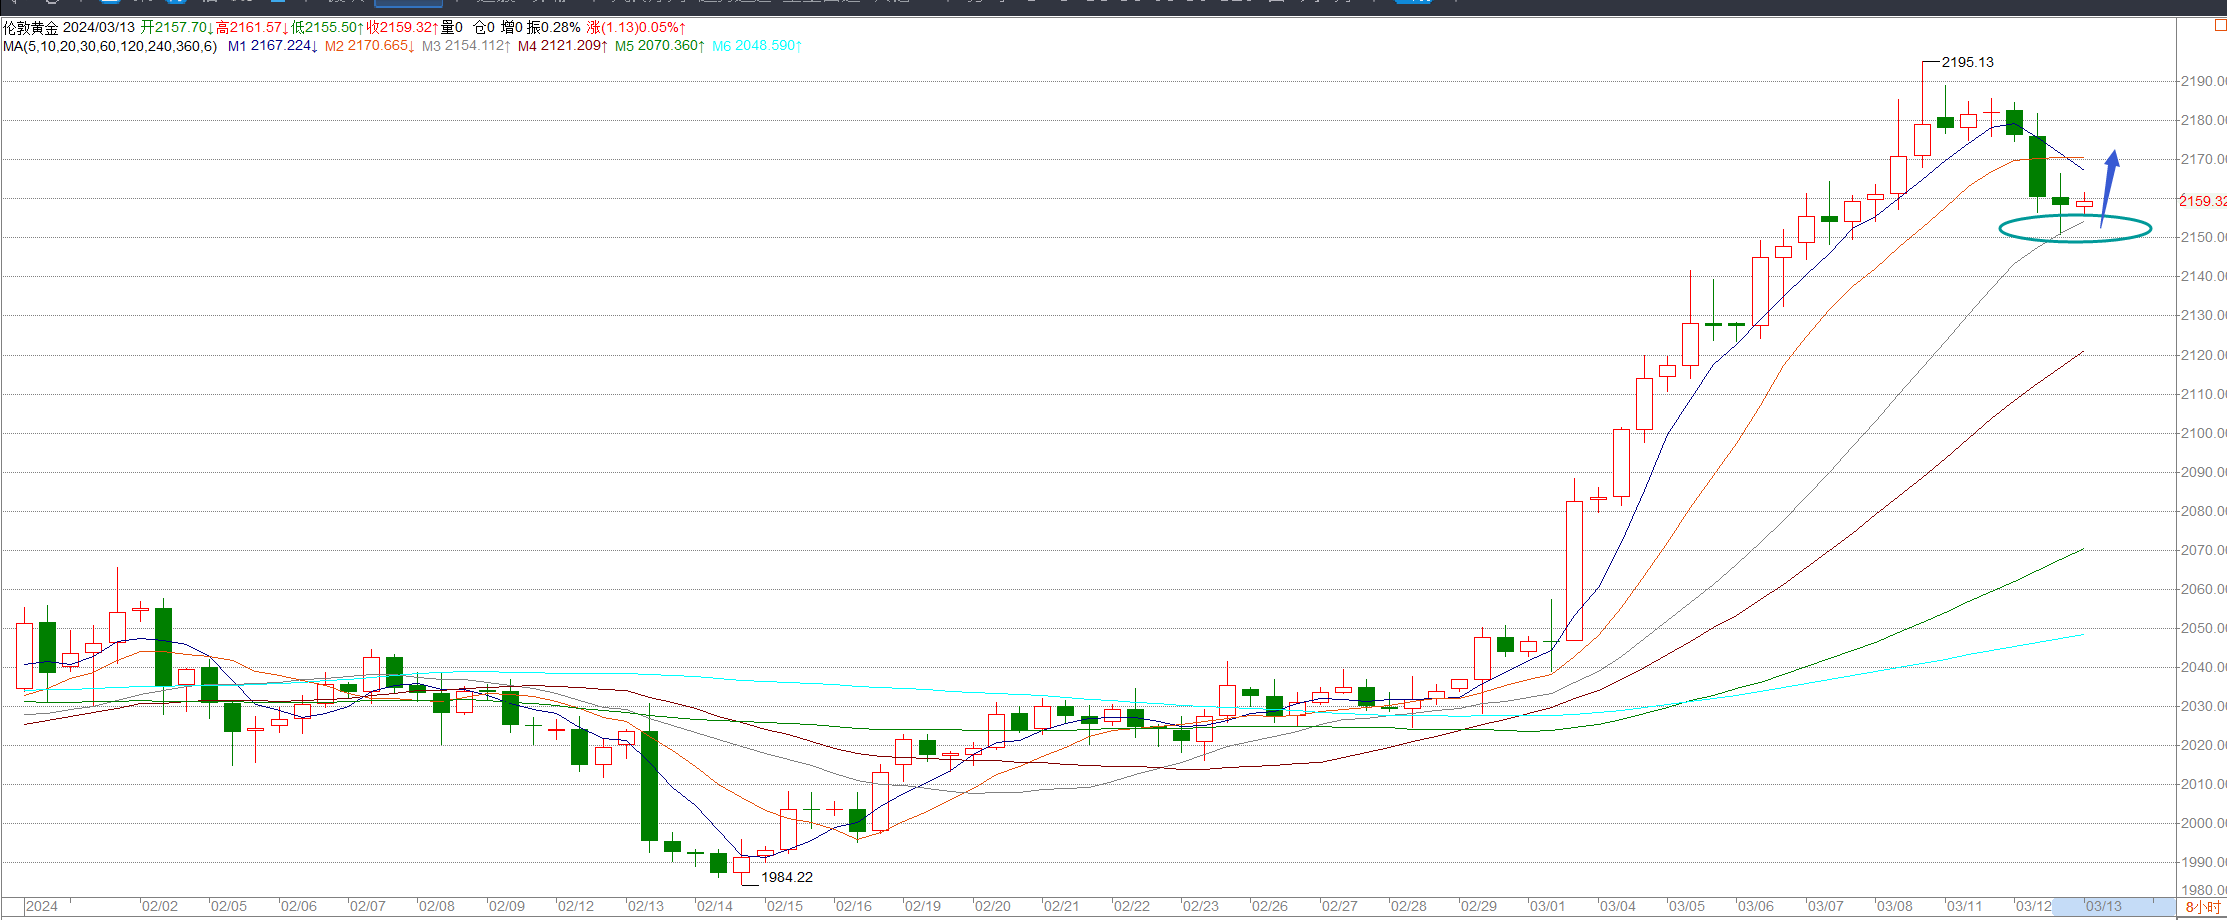This screenshot has width=2227, height=920.
Task: Click the 02/08 date on time axis
Action: 436,906
